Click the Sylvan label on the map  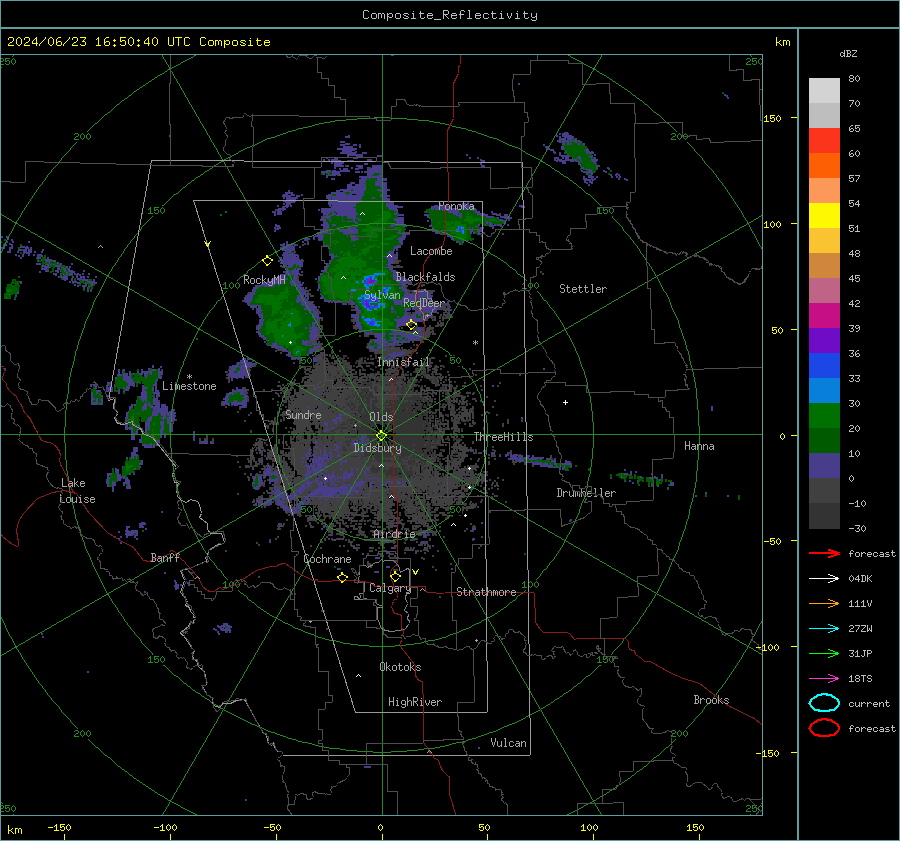coord(382,295)
